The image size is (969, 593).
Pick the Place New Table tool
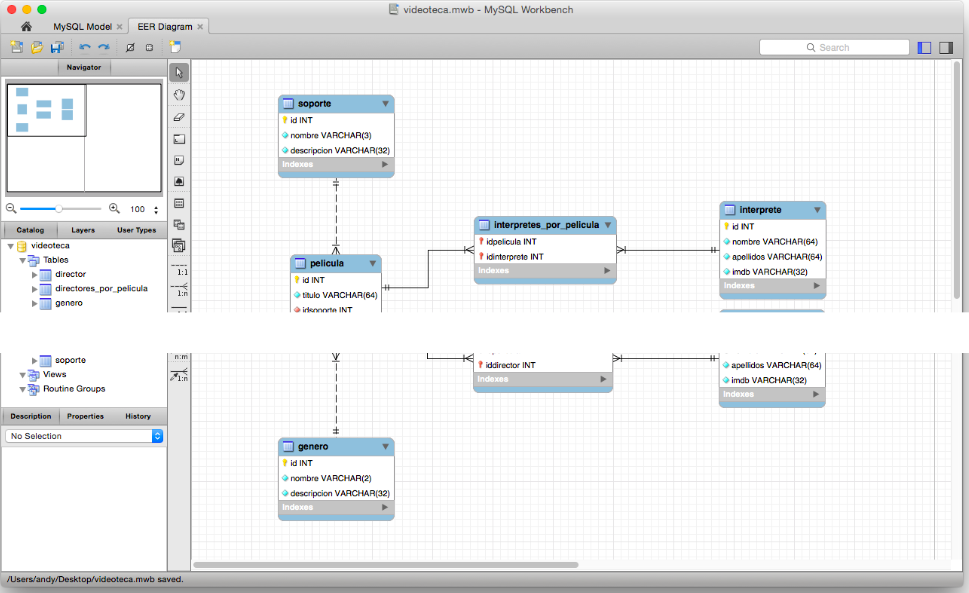179,203
